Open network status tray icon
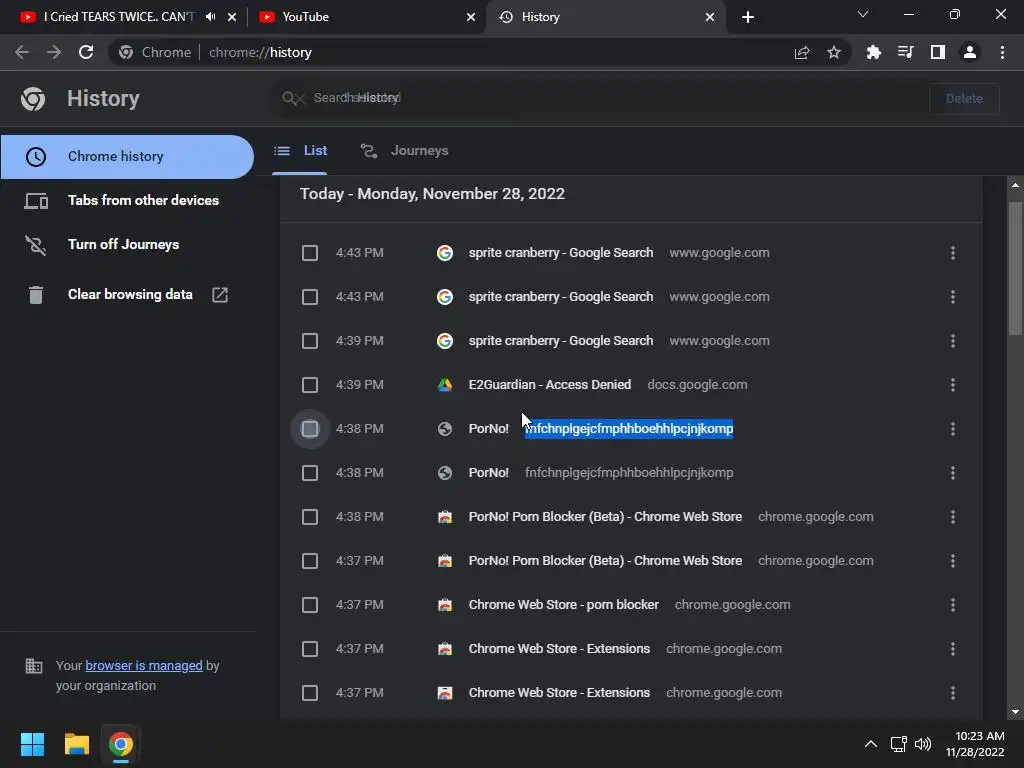 [x=898, y=744]
